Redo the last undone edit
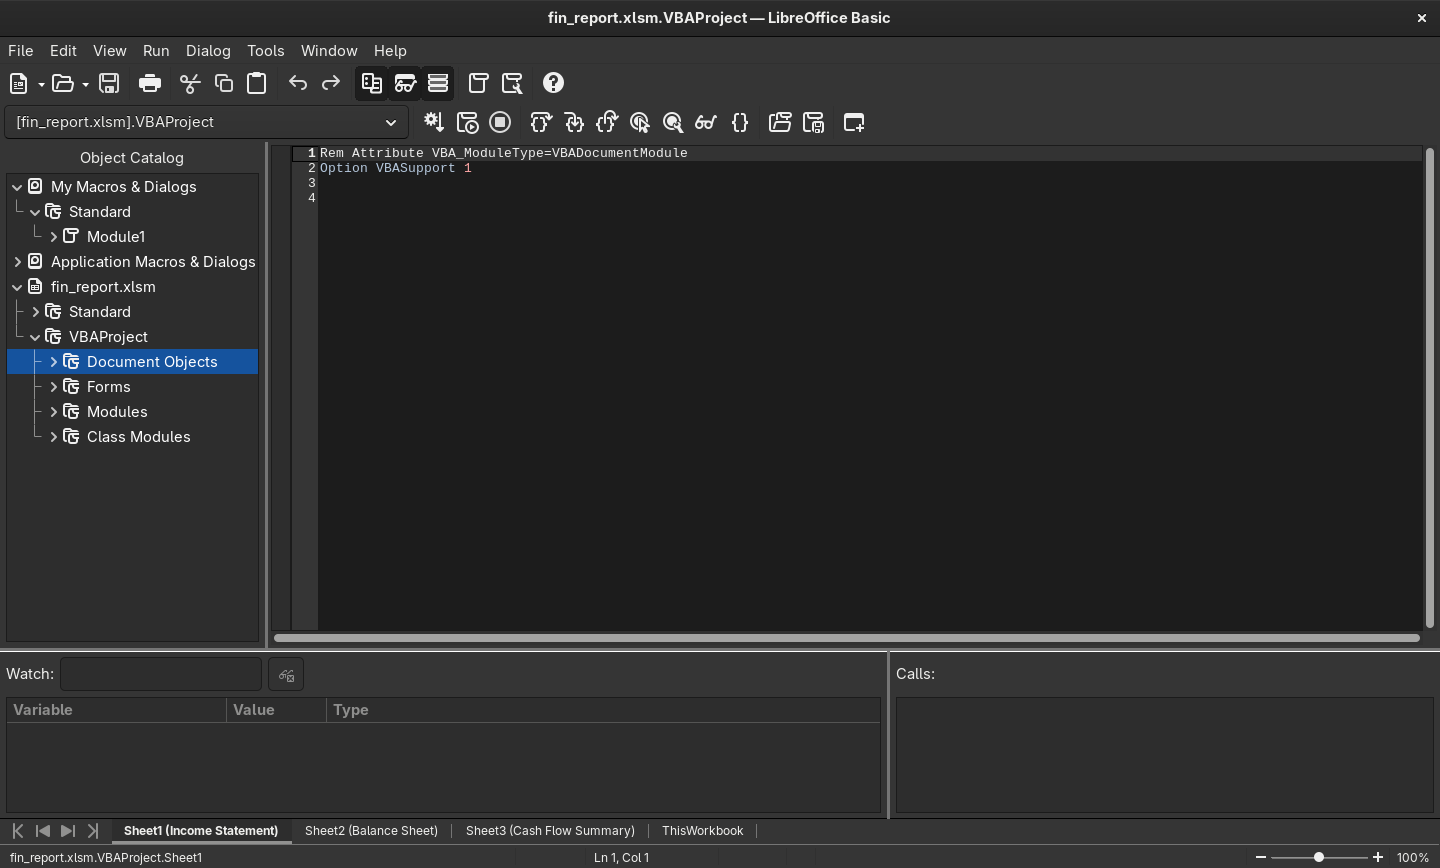This screenshot has height=868, width=1440. point(331,83)
